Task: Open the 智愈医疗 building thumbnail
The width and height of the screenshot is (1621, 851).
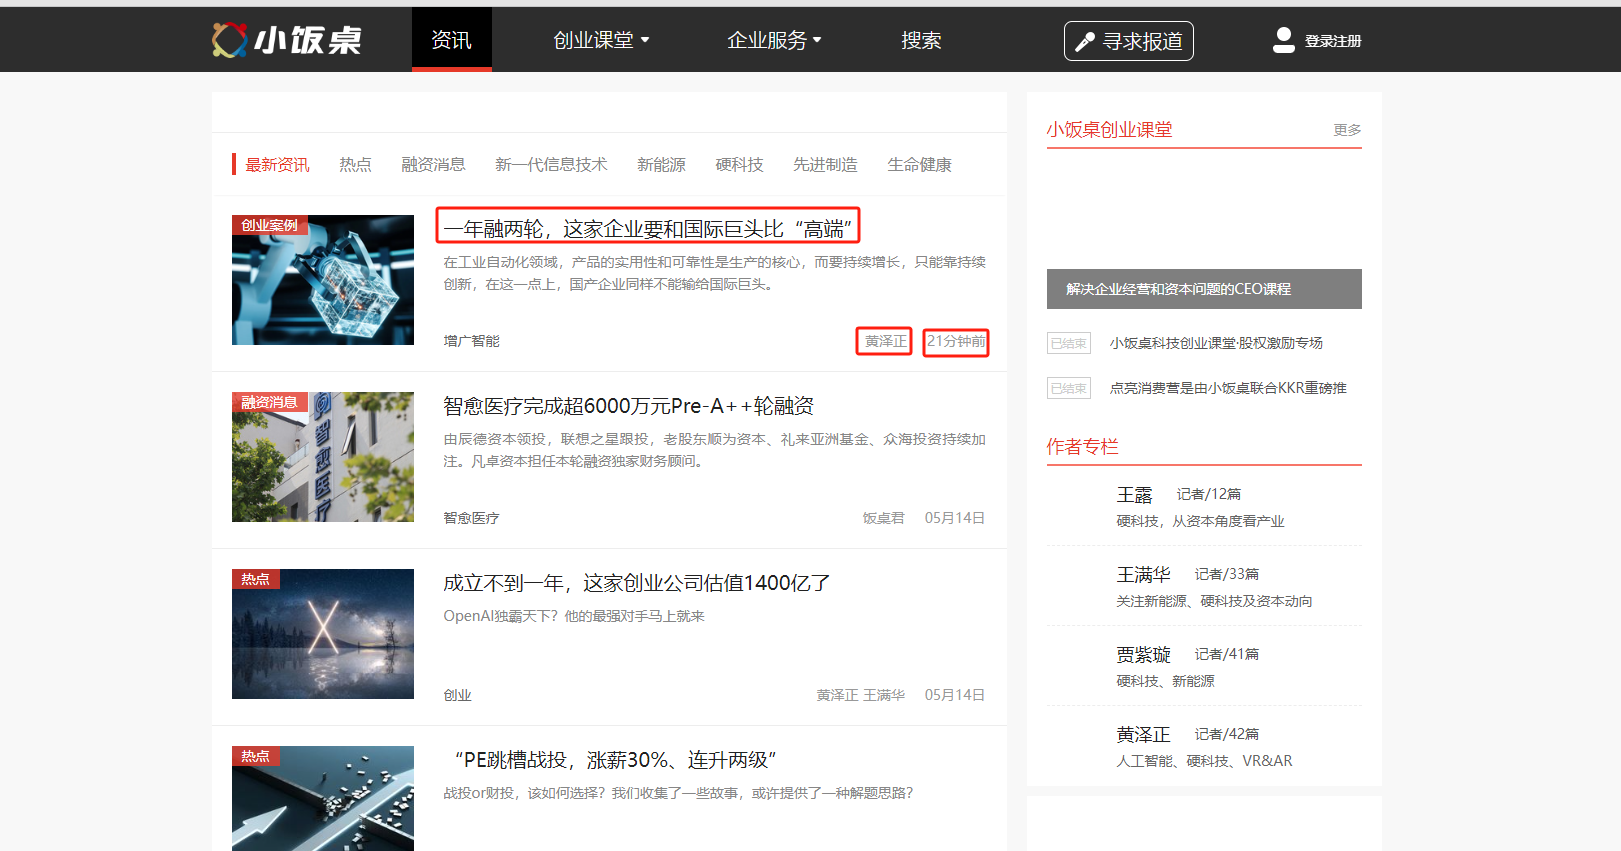Action: coord(323,457)
